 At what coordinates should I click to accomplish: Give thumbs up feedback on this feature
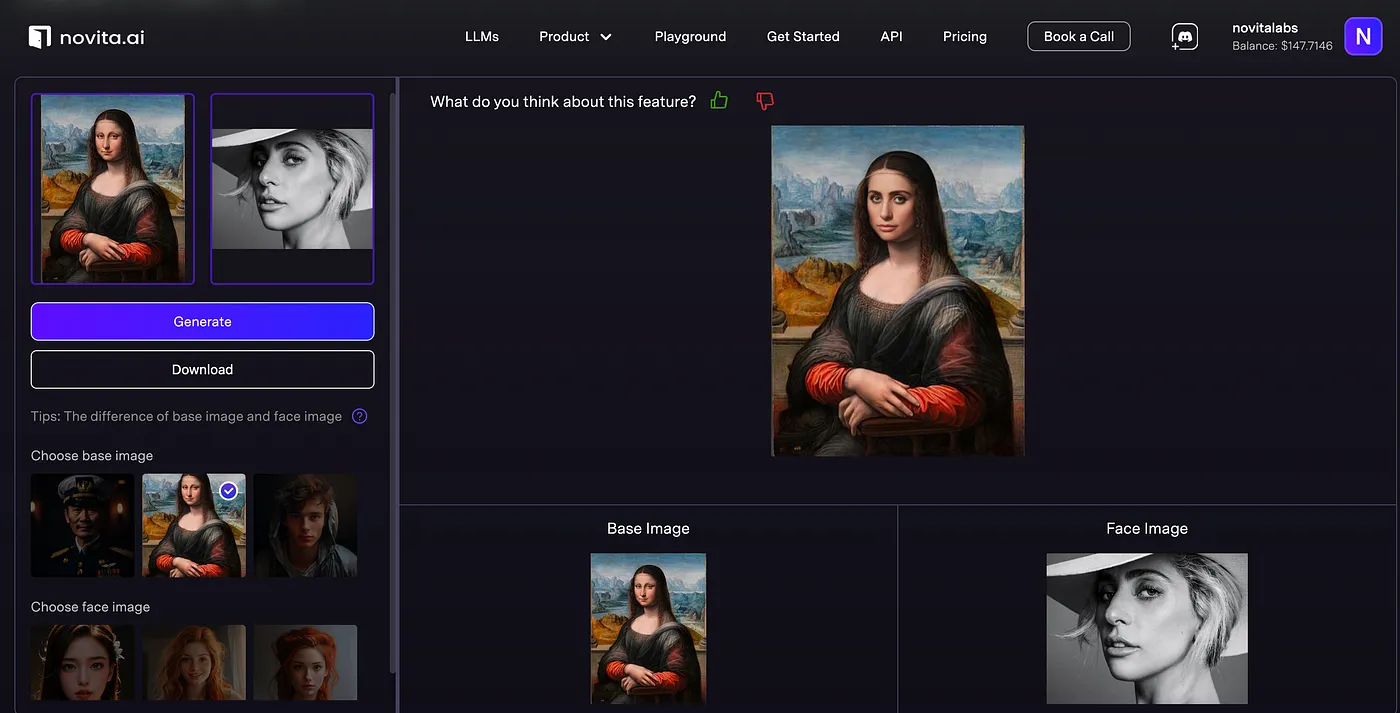coord(719,100)
